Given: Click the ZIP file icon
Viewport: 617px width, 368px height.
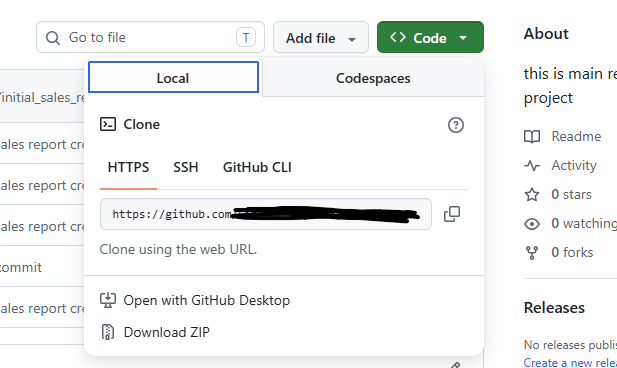Looking at the screenshot, I should click(108, 332).
